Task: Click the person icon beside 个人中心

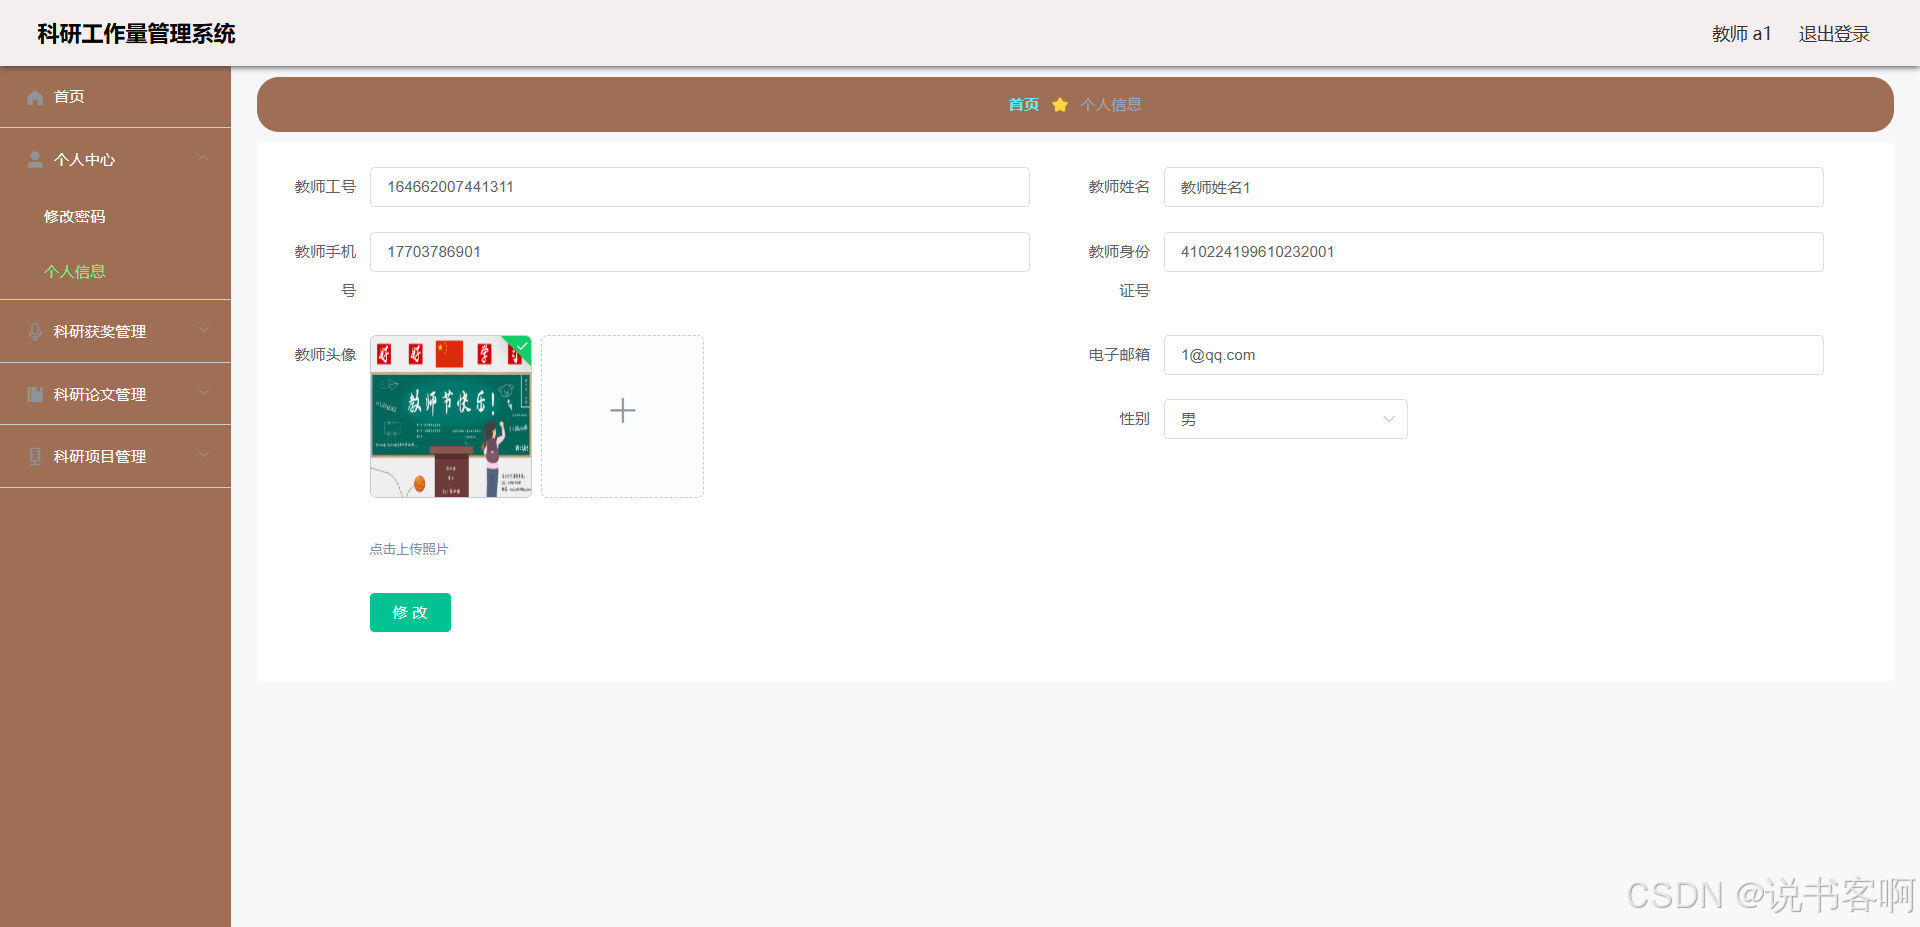Action: (35, 160)
